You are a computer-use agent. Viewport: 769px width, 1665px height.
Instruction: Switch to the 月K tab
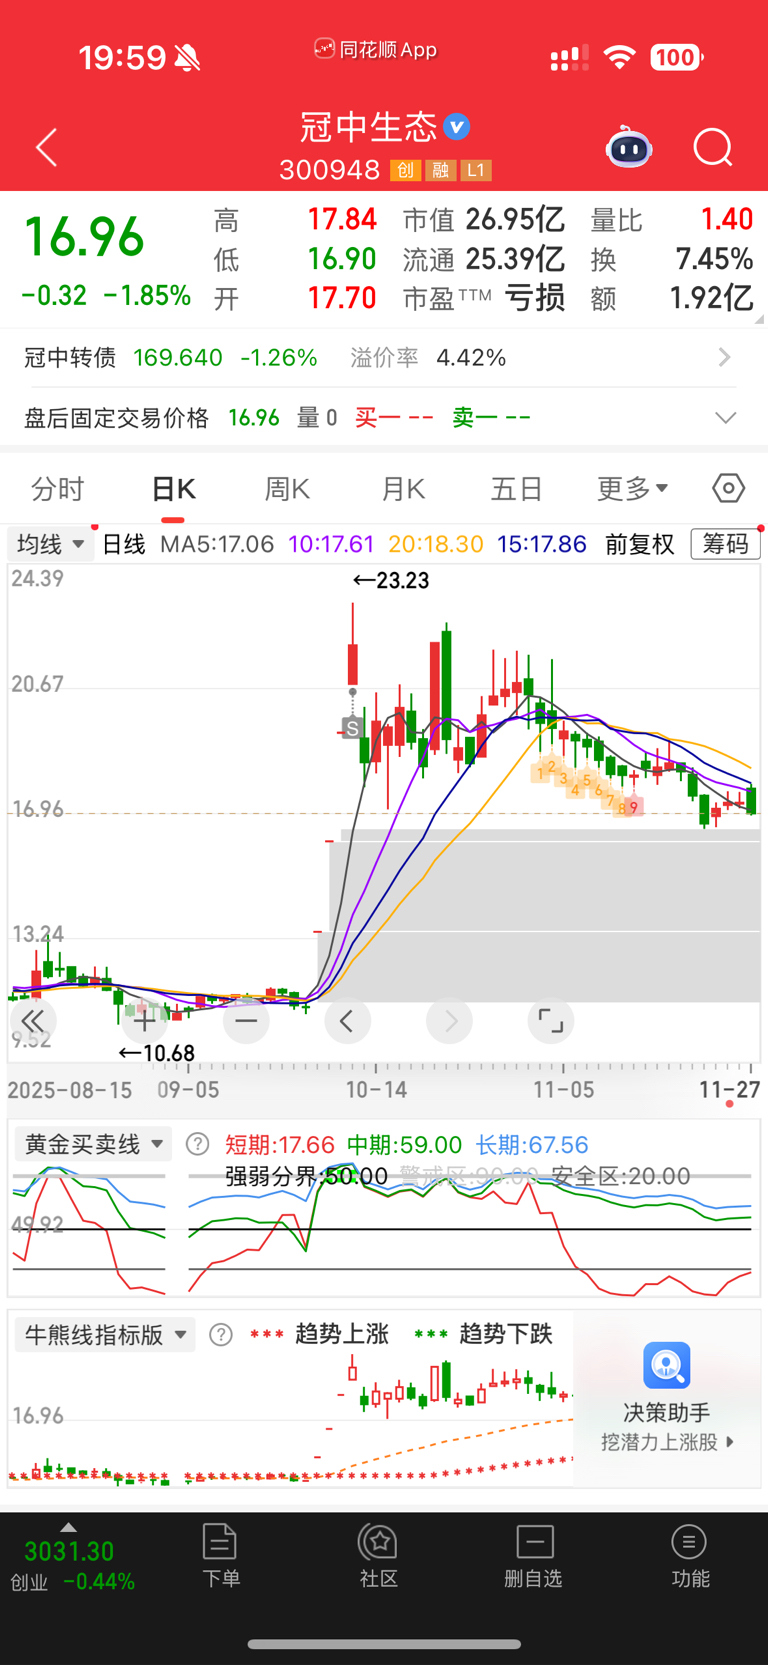403,488
